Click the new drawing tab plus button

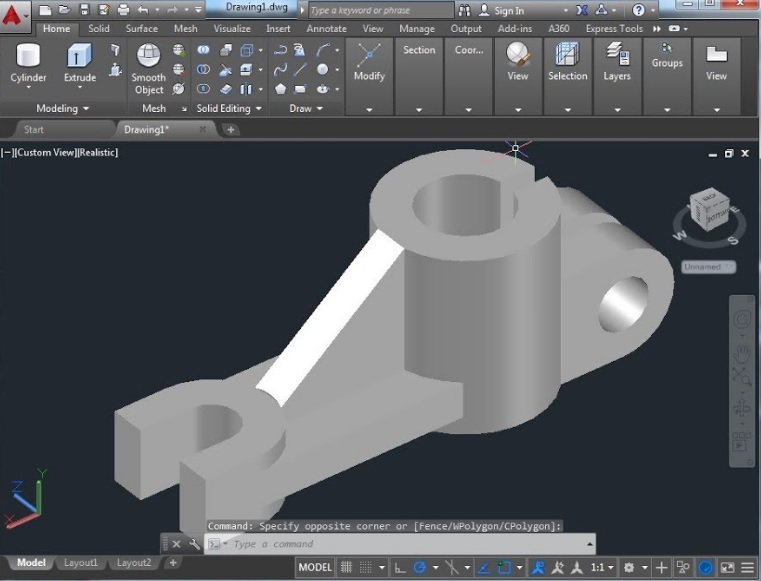(231, 129)
